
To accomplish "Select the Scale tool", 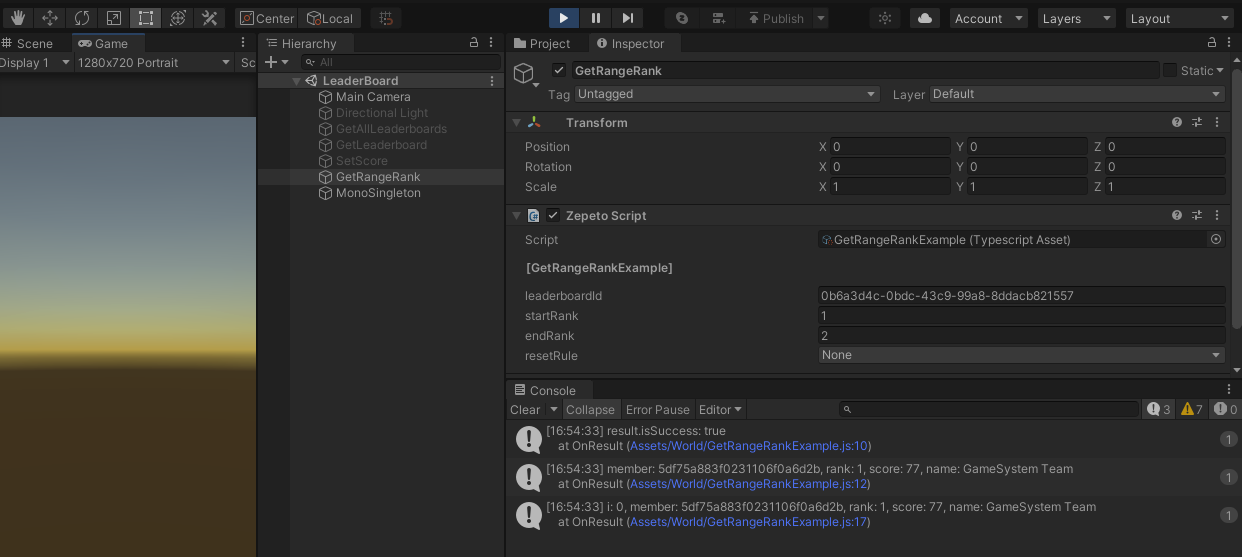I will 113,18.
